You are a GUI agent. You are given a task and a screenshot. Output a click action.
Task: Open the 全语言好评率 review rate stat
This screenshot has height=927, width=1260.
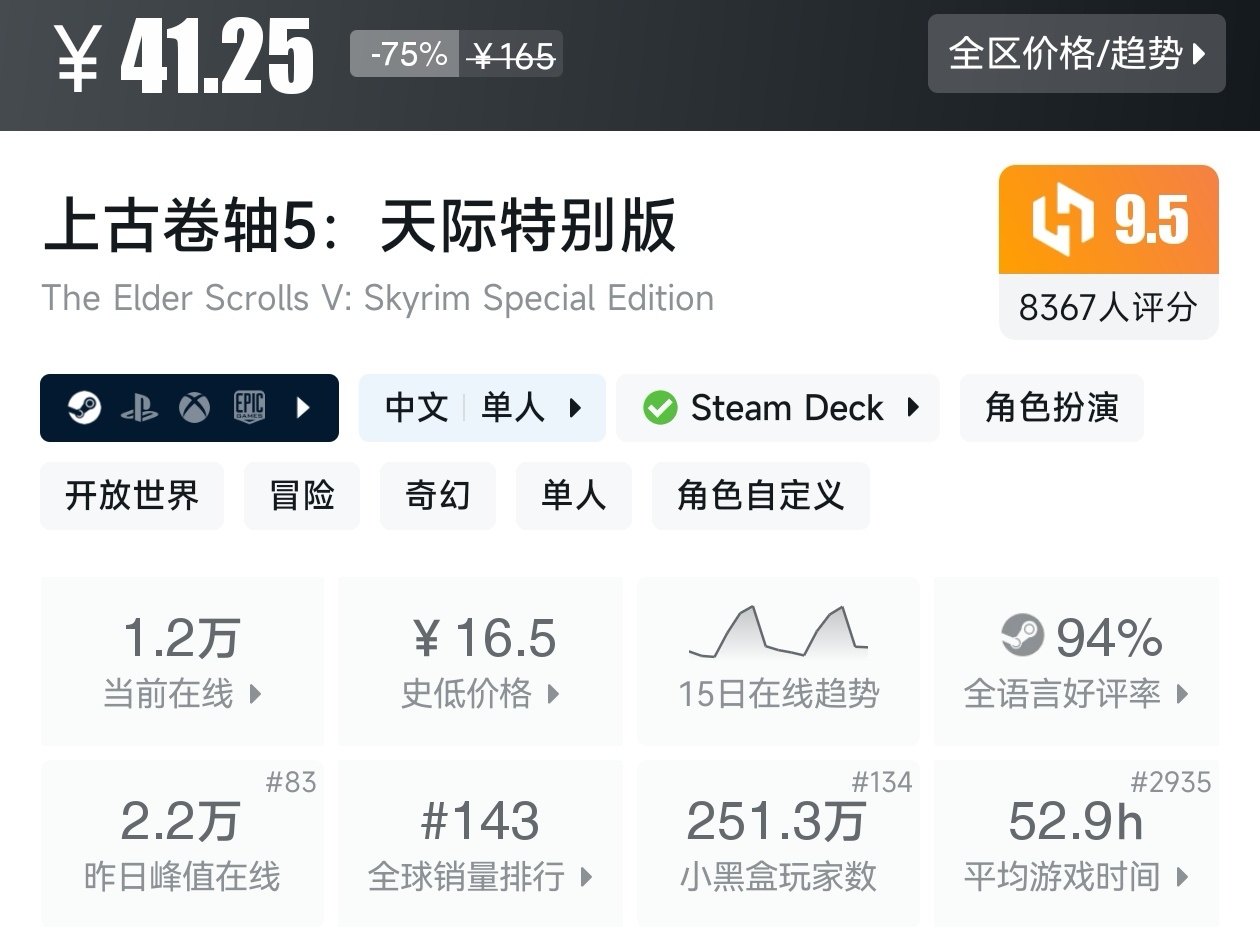1076,661
